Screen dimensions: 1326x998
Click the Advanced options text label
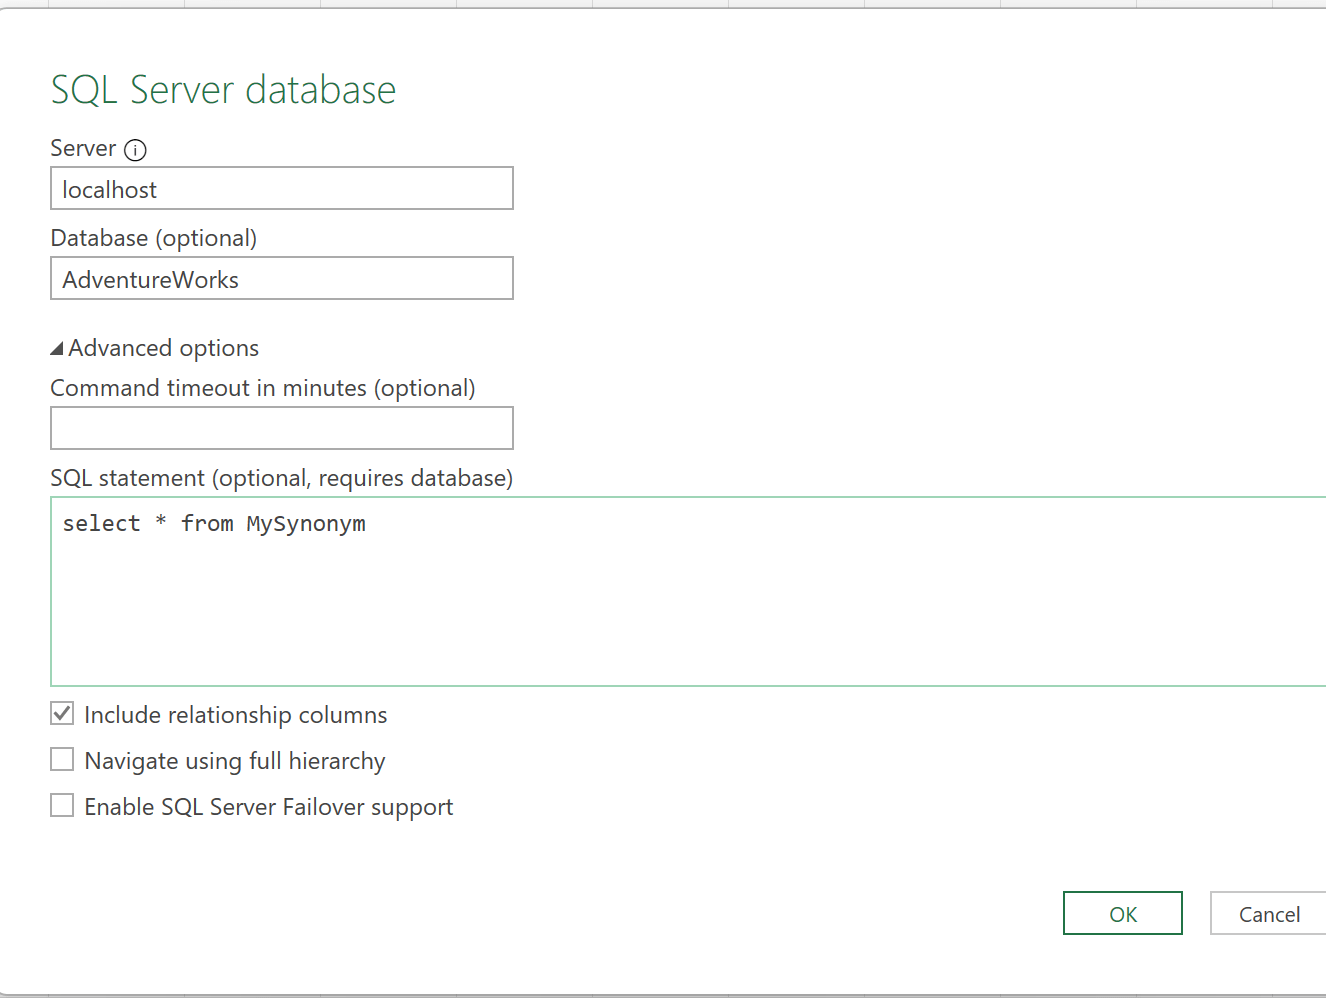163,347
